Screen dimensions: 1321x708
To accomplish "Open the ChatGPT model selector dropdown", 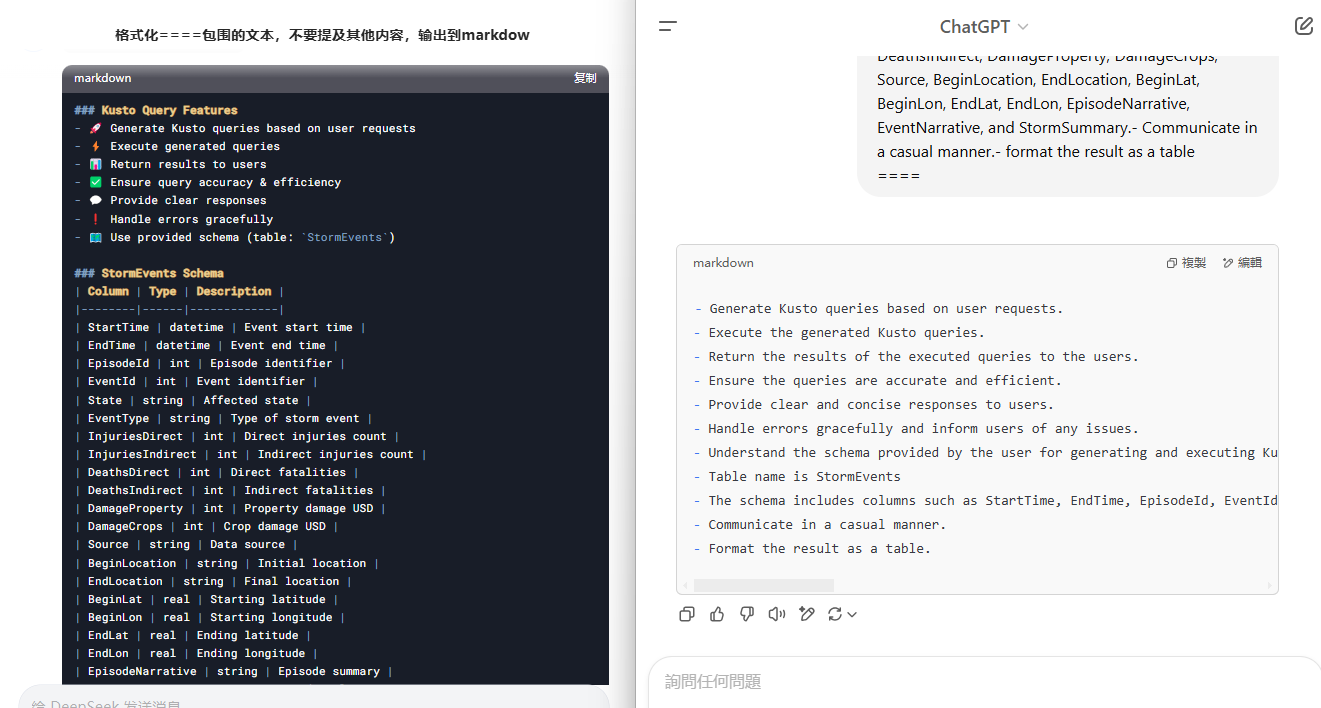I will (x=984, y=27).
